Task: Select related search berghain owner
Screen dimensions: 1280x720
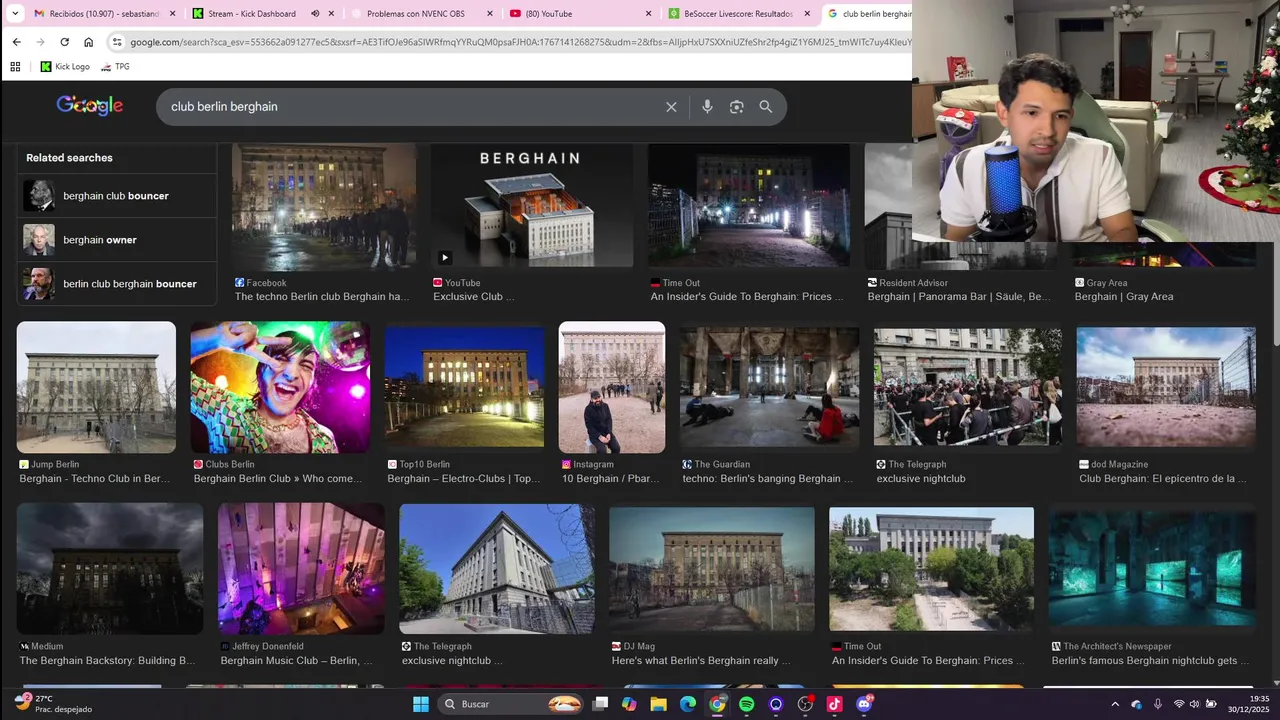Action: [x=117, y=240]
